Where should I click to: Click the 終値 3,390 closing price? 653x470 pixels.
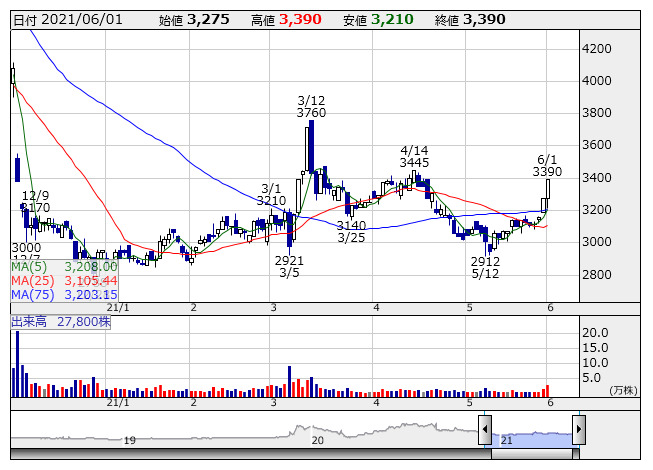(470, 20)
